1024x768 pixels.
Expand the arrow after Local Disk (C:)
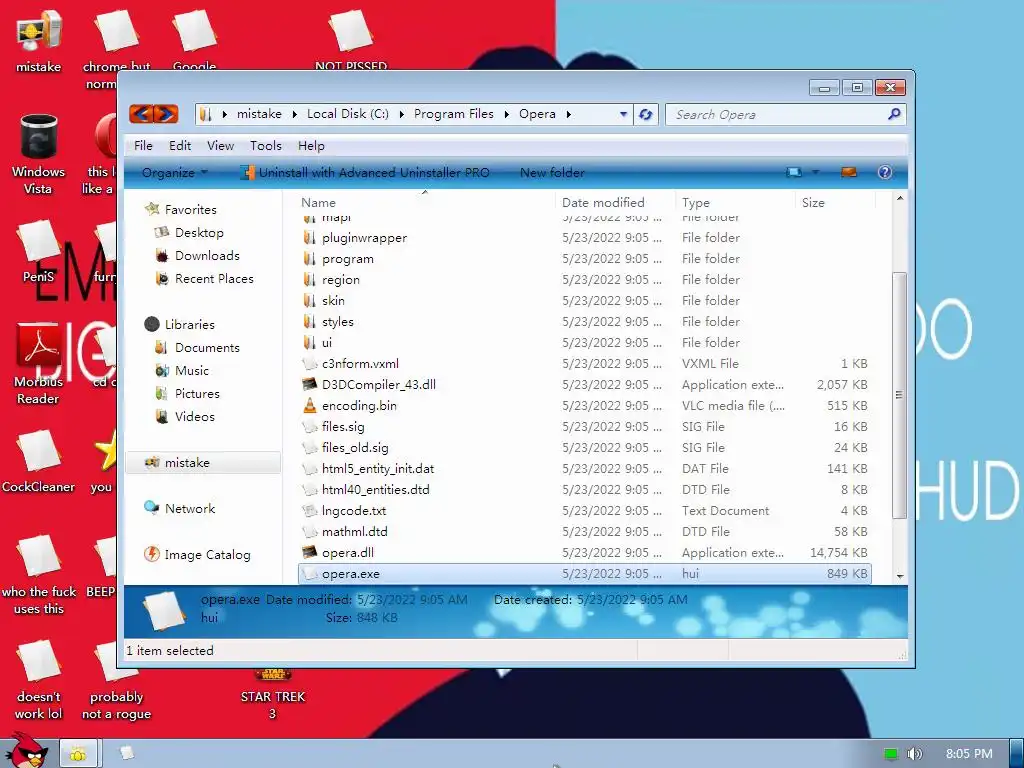[x=401, y=114]
